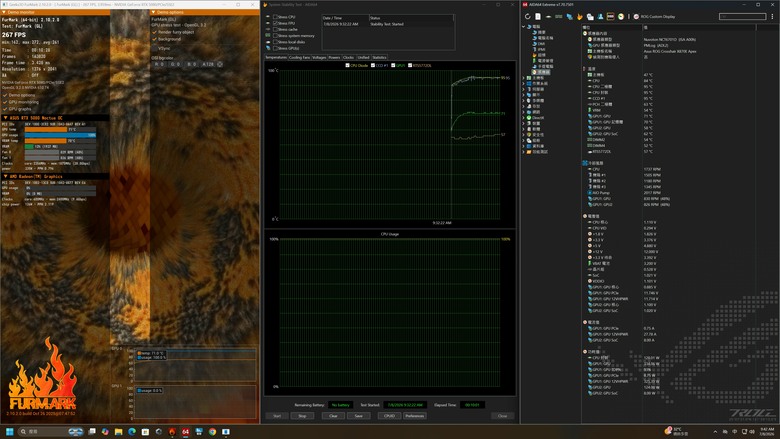Click the memory module icon in AIDA64 toolbar
This screenshot has height=439, width=780.
(x=558, y=16)
